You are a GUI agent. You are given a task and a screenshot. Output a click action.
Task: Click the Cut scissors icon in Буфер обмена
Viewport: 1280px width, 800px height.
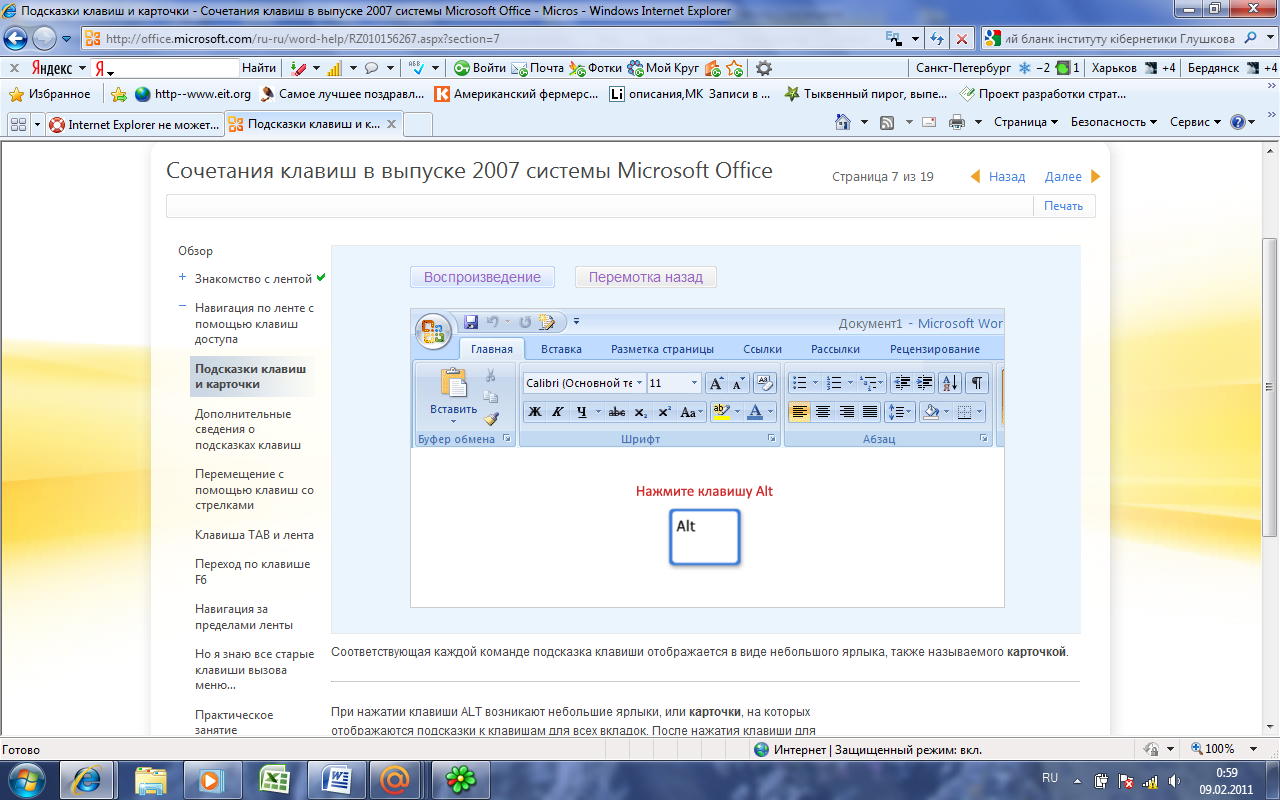[x=490, y=375]
